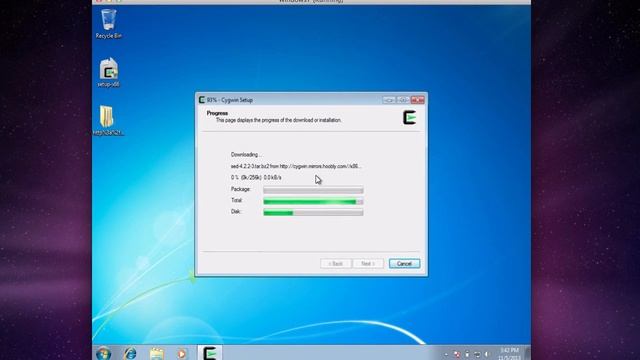The width and height of the screenshot is (640, 360).
Task: Click the sed-4.2.2-3 download URL text
Action: point(296,166)
